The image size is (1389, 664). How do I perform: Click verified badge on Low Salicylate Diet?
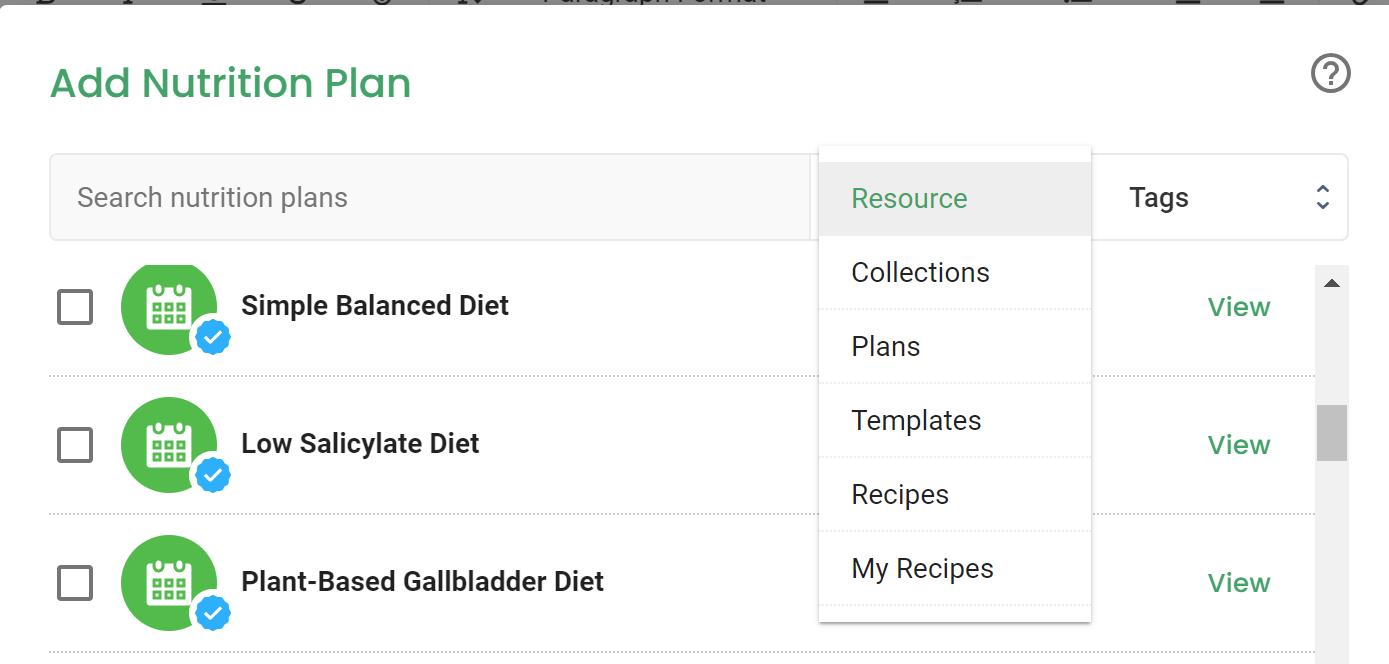(x=213, y=476)
